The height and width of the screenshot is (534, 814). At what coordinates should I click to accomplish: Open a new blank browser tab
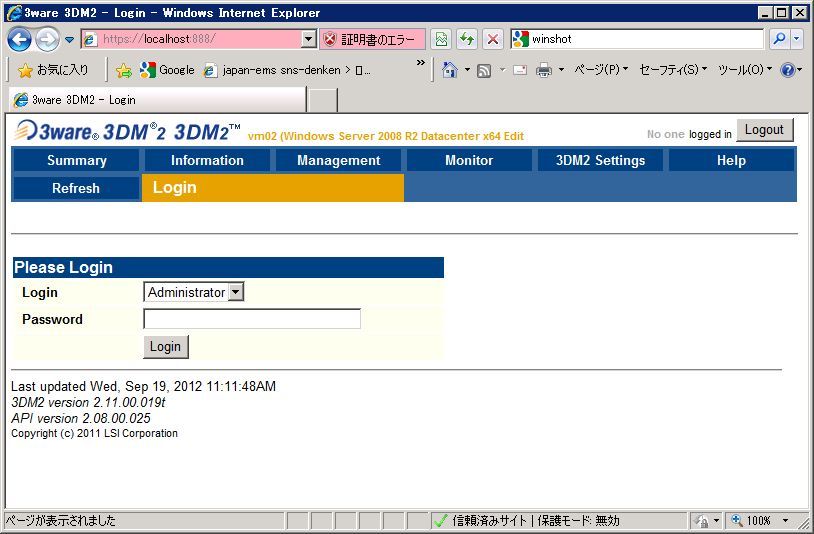322,100
